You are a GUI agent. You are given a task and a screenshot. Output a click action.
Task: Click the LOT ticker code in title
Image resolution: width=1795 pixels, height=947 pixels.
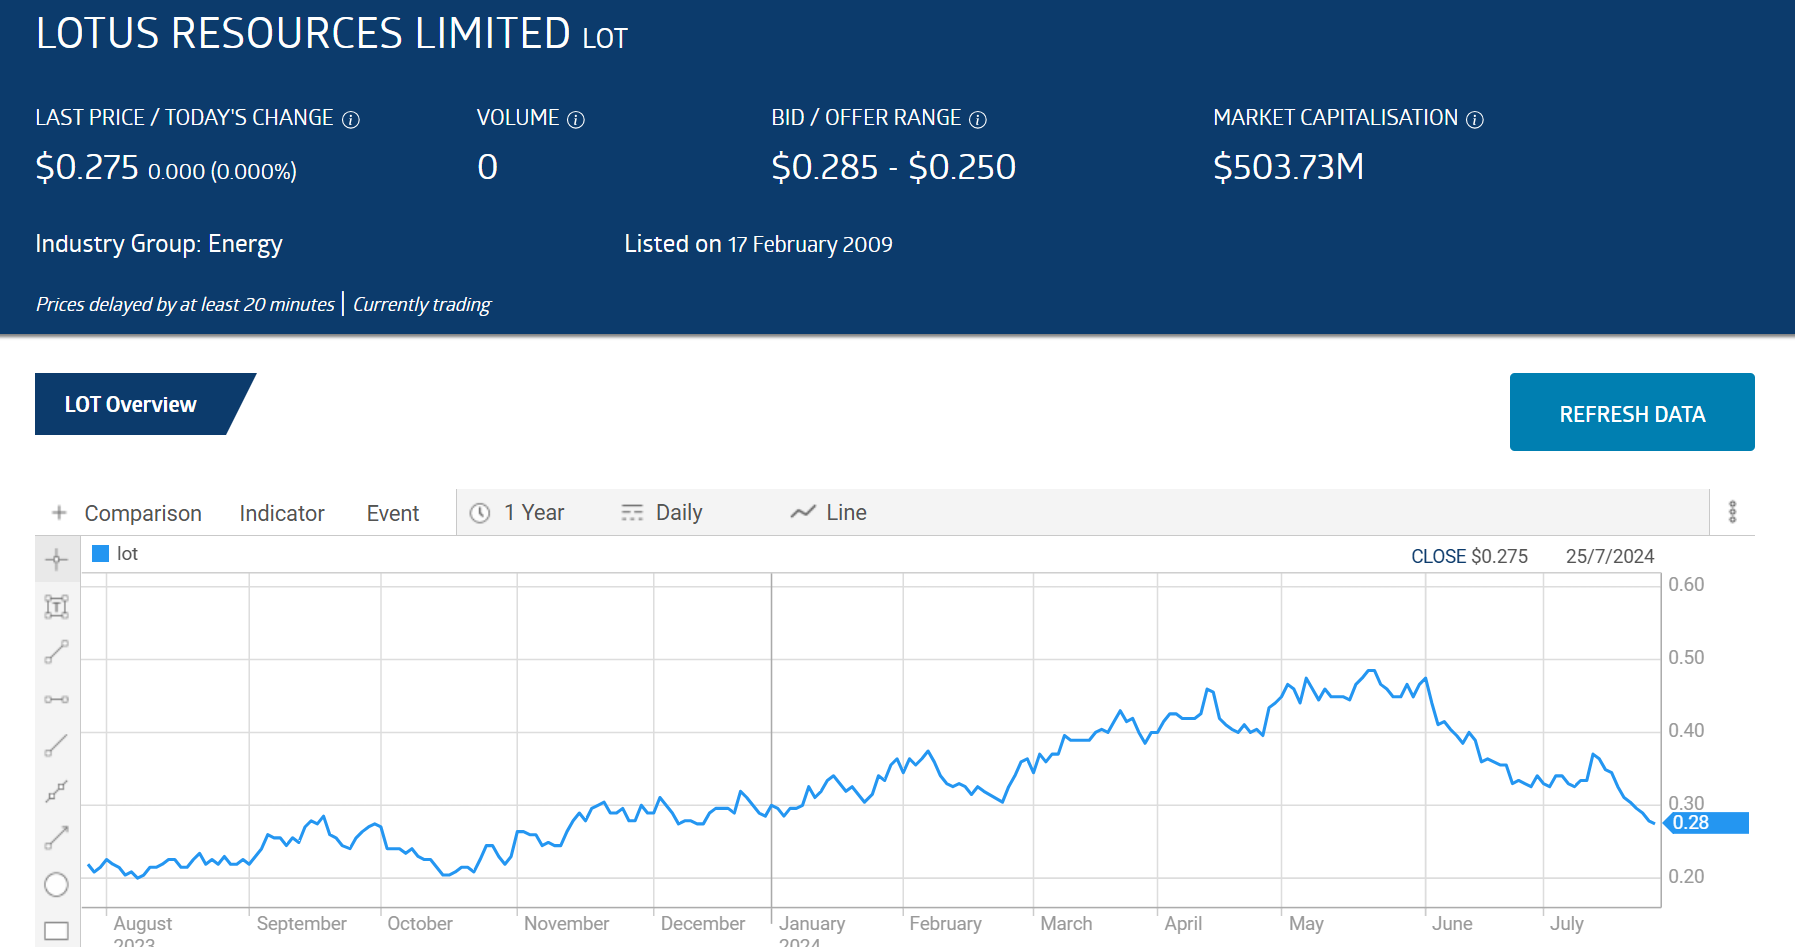(605, 38)
